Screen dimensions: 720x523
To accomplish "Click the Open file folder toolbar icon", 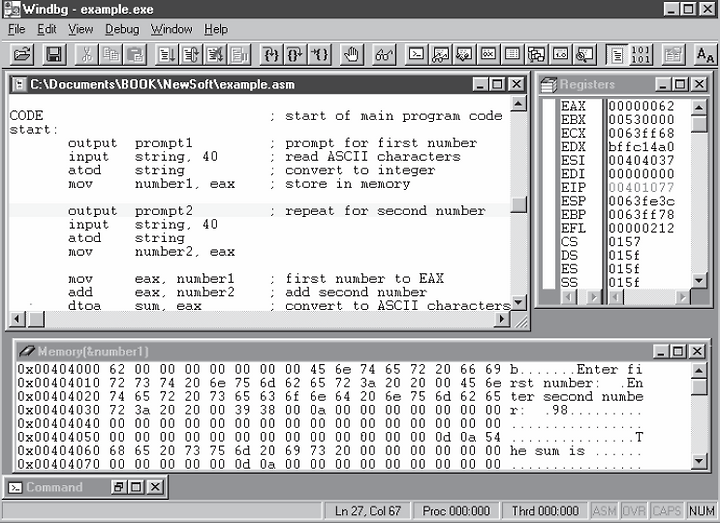I will [x=22, y=55].
